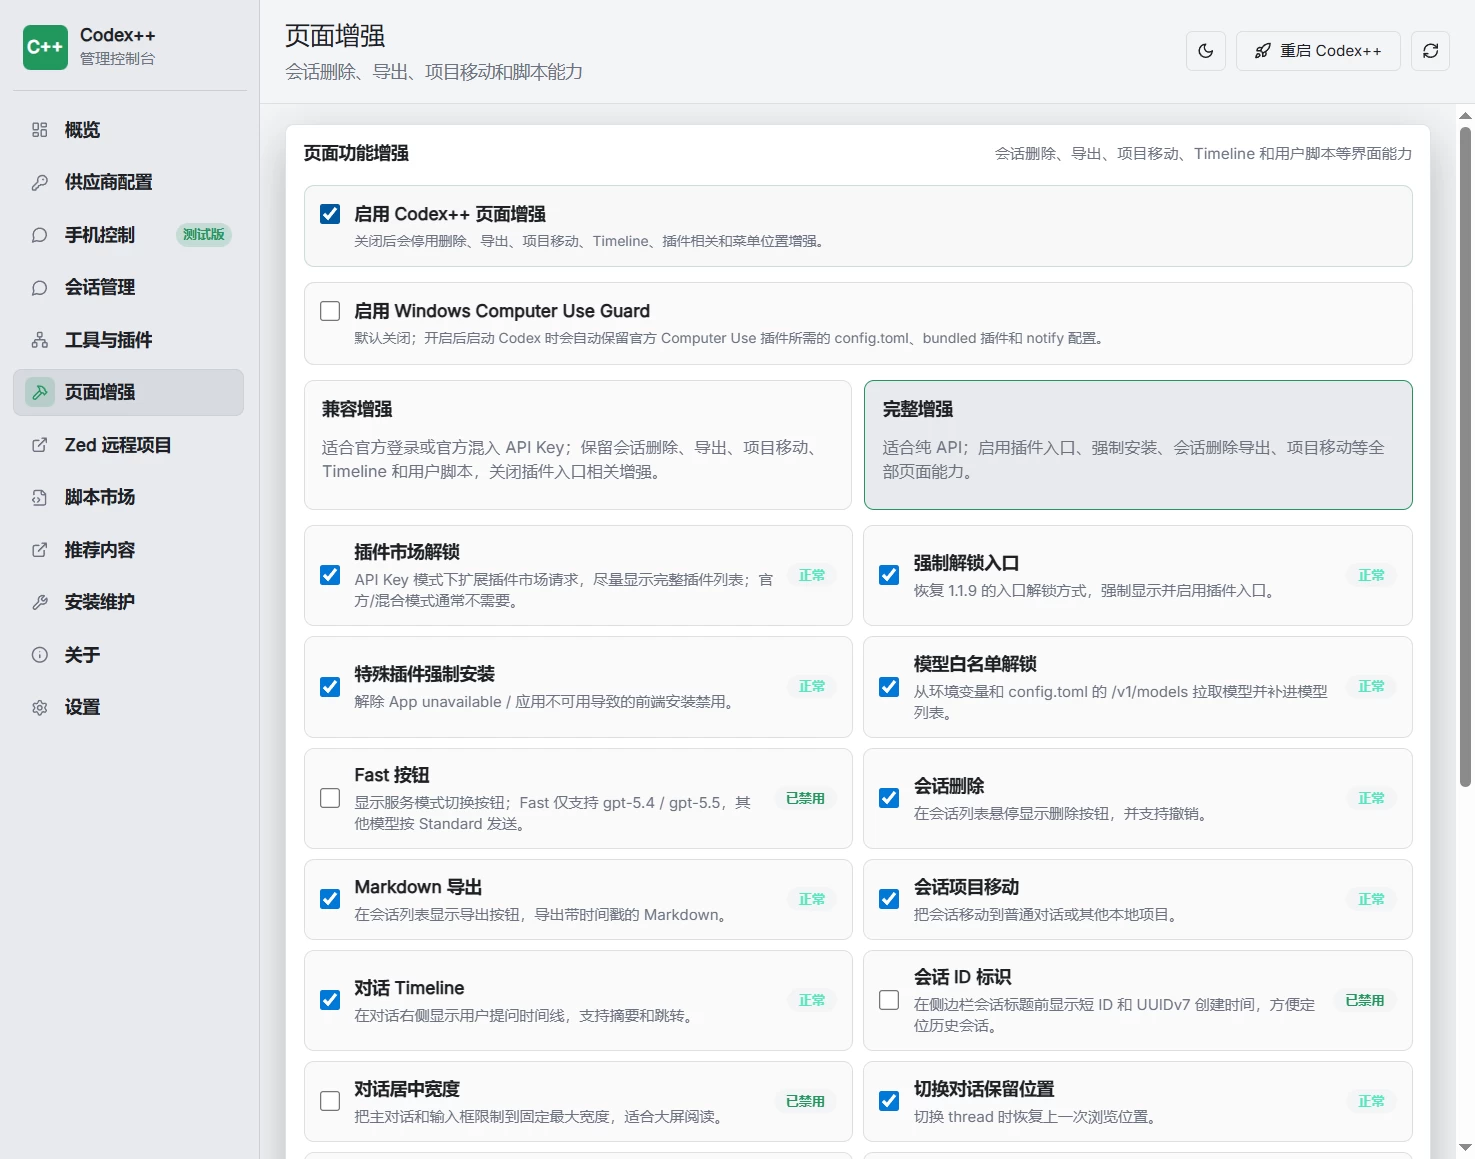1475x1159 pixels.
Task: Click the 会话管理 chat bubble icon
Action: (x=40, y=287)
